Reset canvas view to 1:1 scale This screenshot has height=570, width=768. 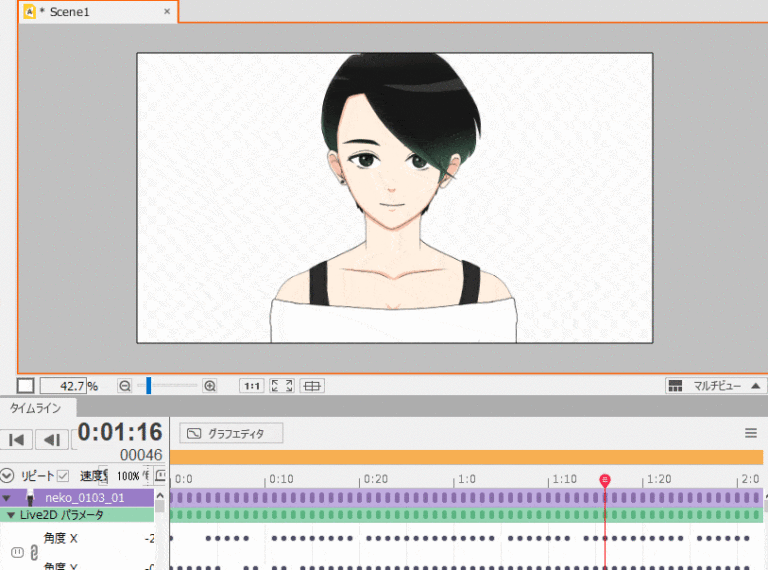pos(251,386)
